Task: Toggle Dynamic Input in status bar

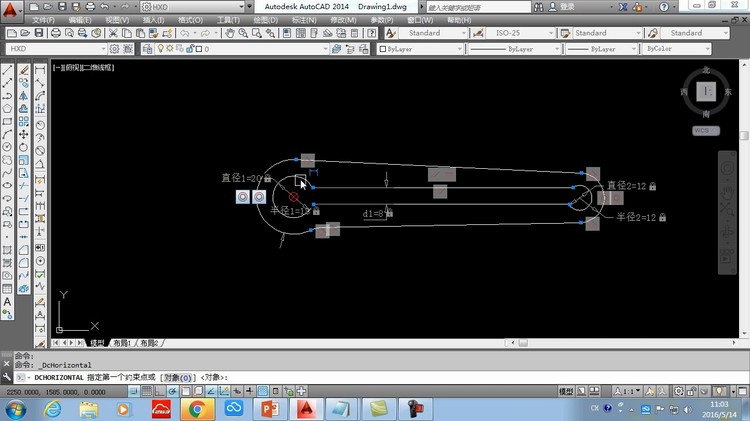Action: [x=237, y=391]
